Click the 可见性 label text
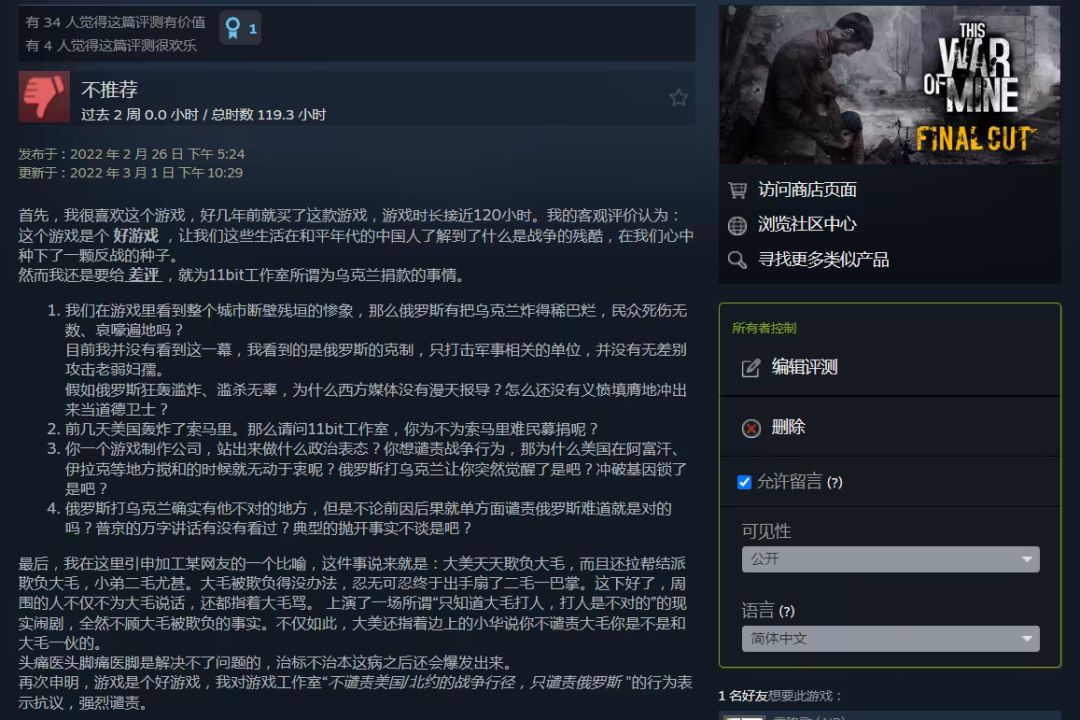The width and height of the screenshot is (1080, 720). click(766, 531)
